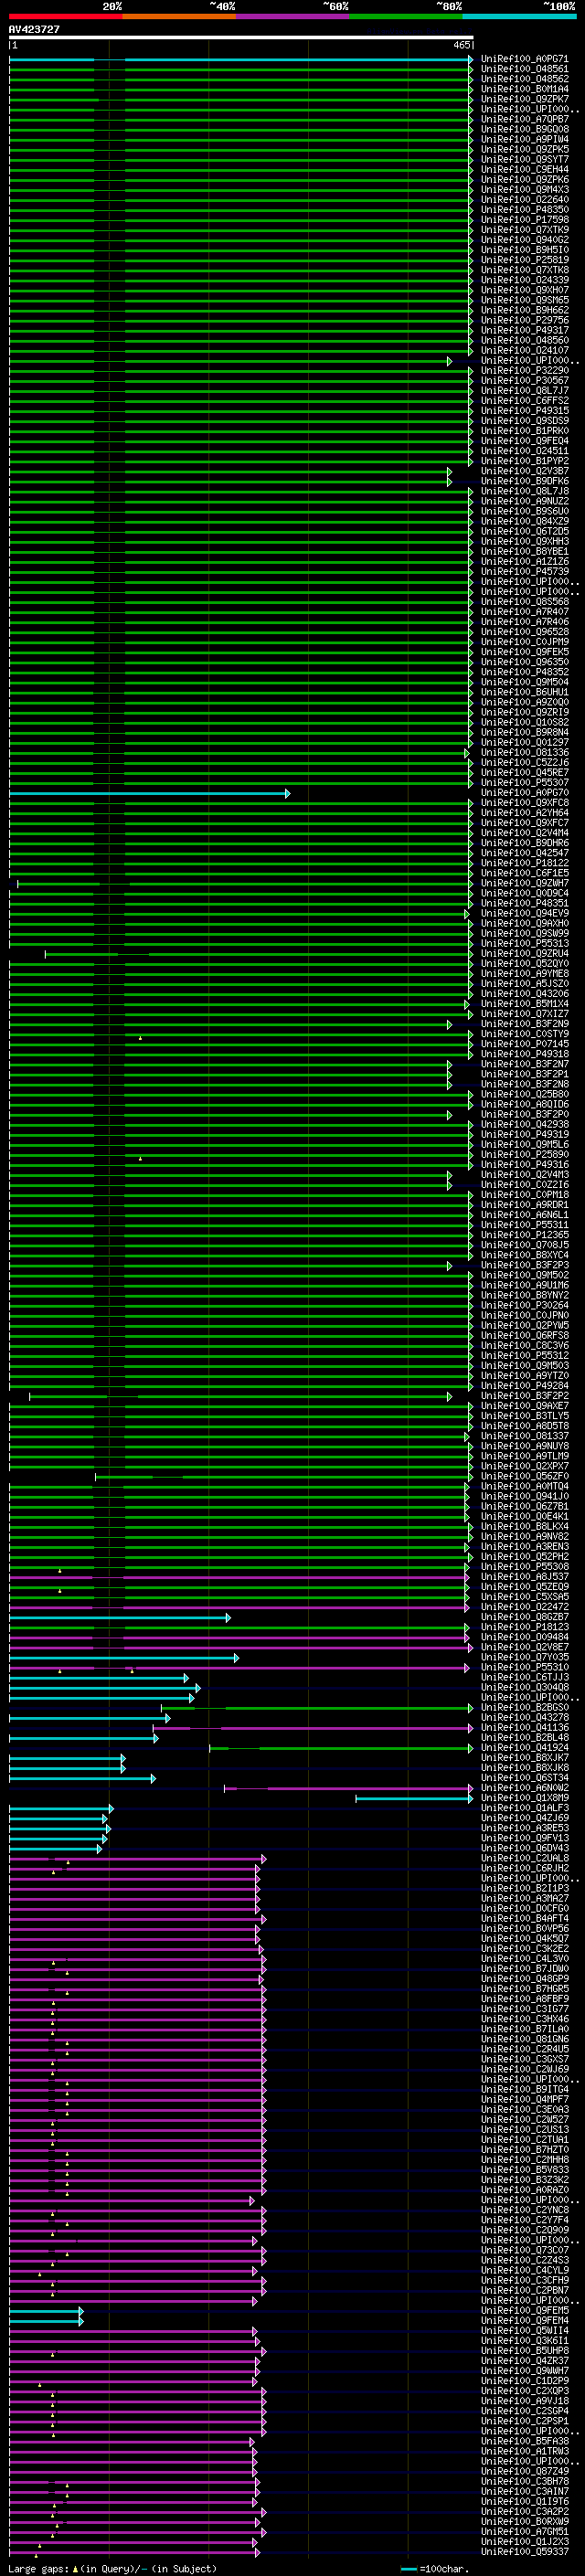Select hit label UniRef100_B5M1X4
This screenshot has height=2576, width=585.
click(x=524, y=1004)
